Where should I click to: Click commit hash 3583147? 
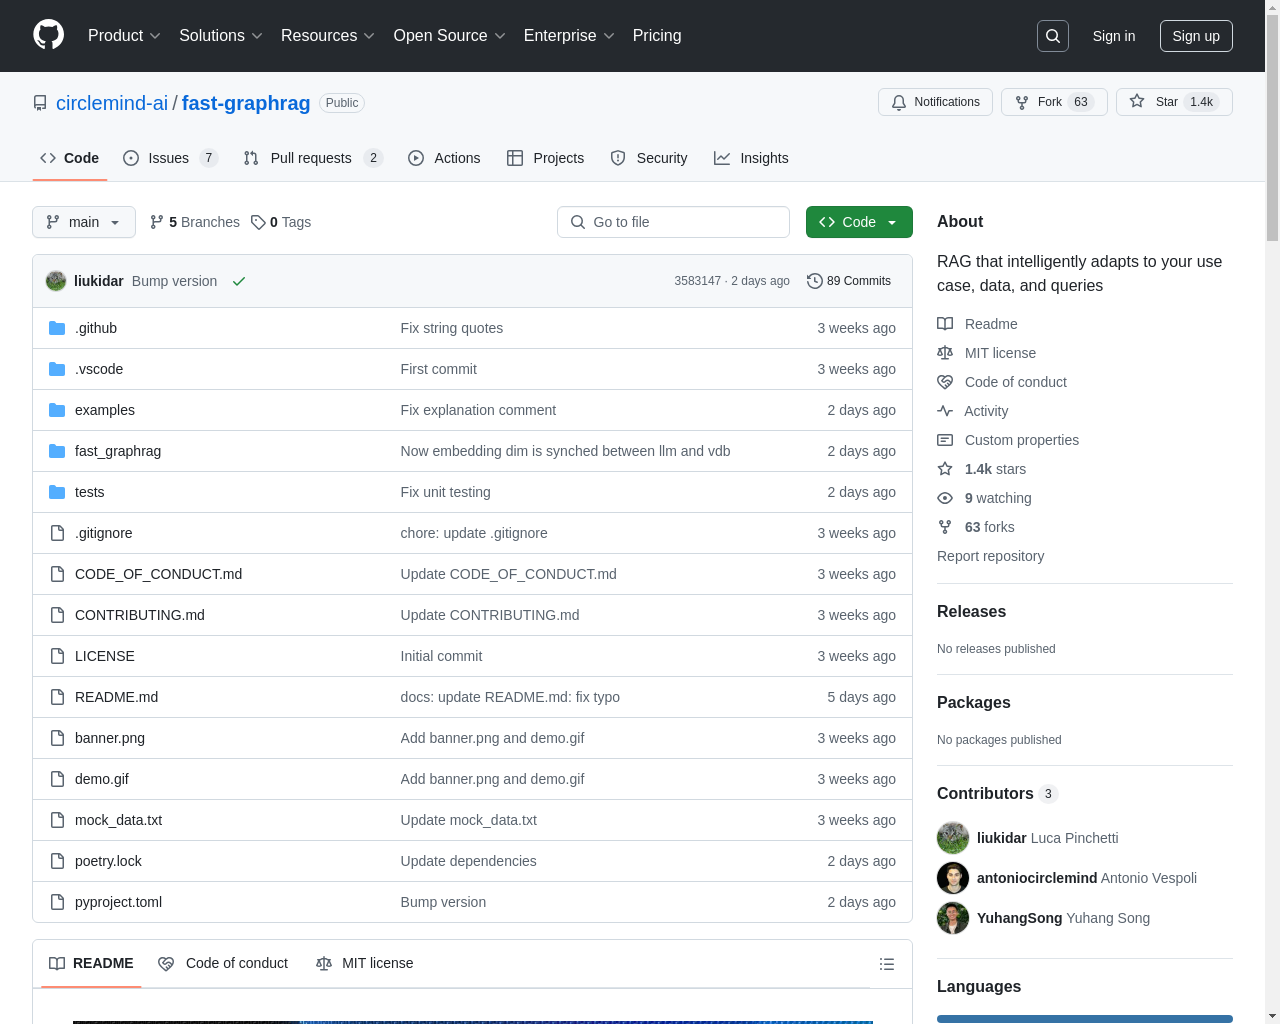[697, 281]
